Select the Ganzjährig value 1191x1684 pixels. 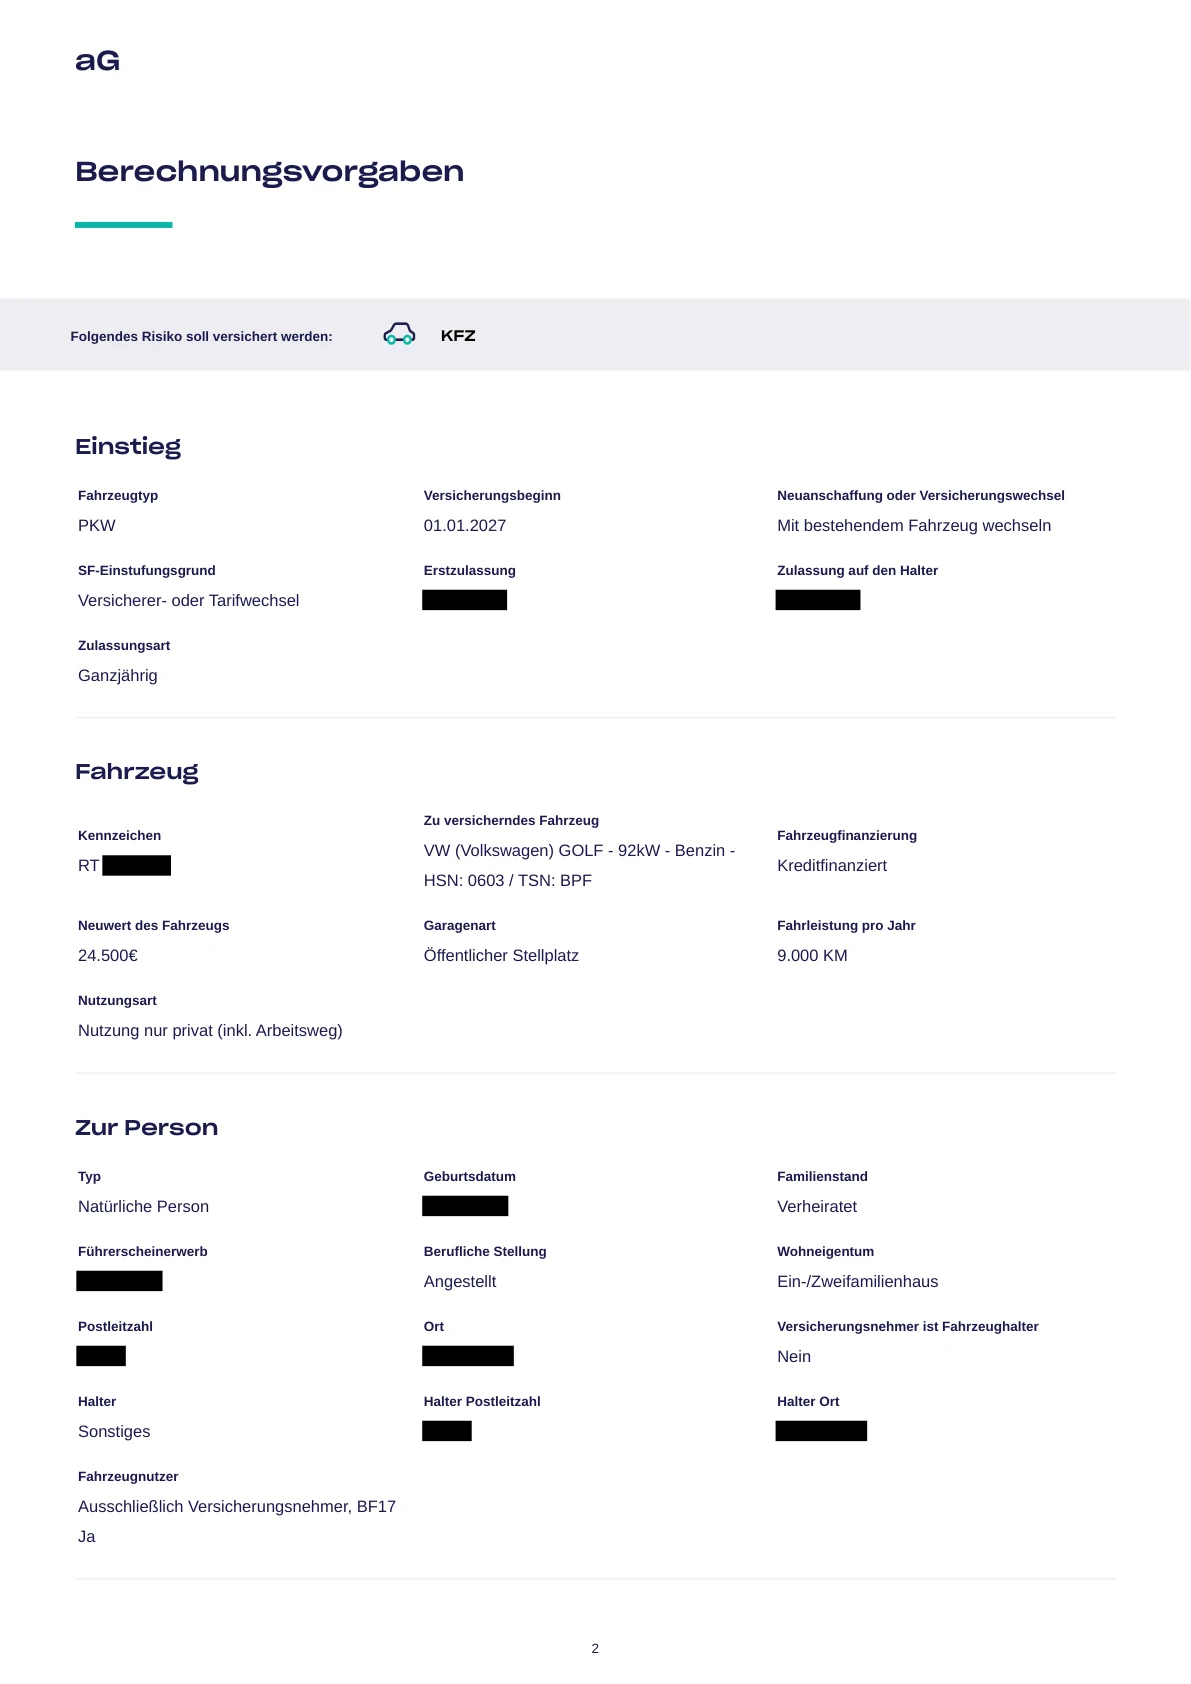[x=118, y=676]
